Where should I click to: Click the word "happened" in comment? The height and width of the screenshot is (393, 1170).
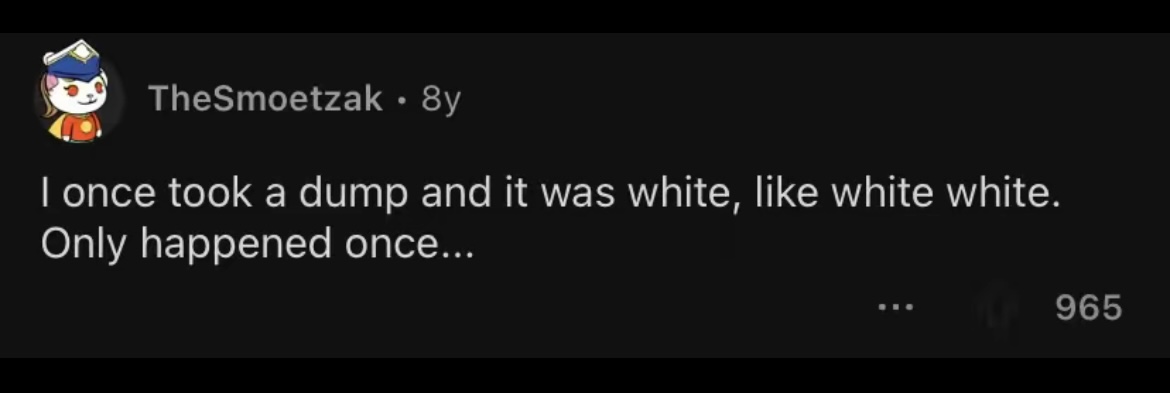pyautogui.click(x=237, y=246)
